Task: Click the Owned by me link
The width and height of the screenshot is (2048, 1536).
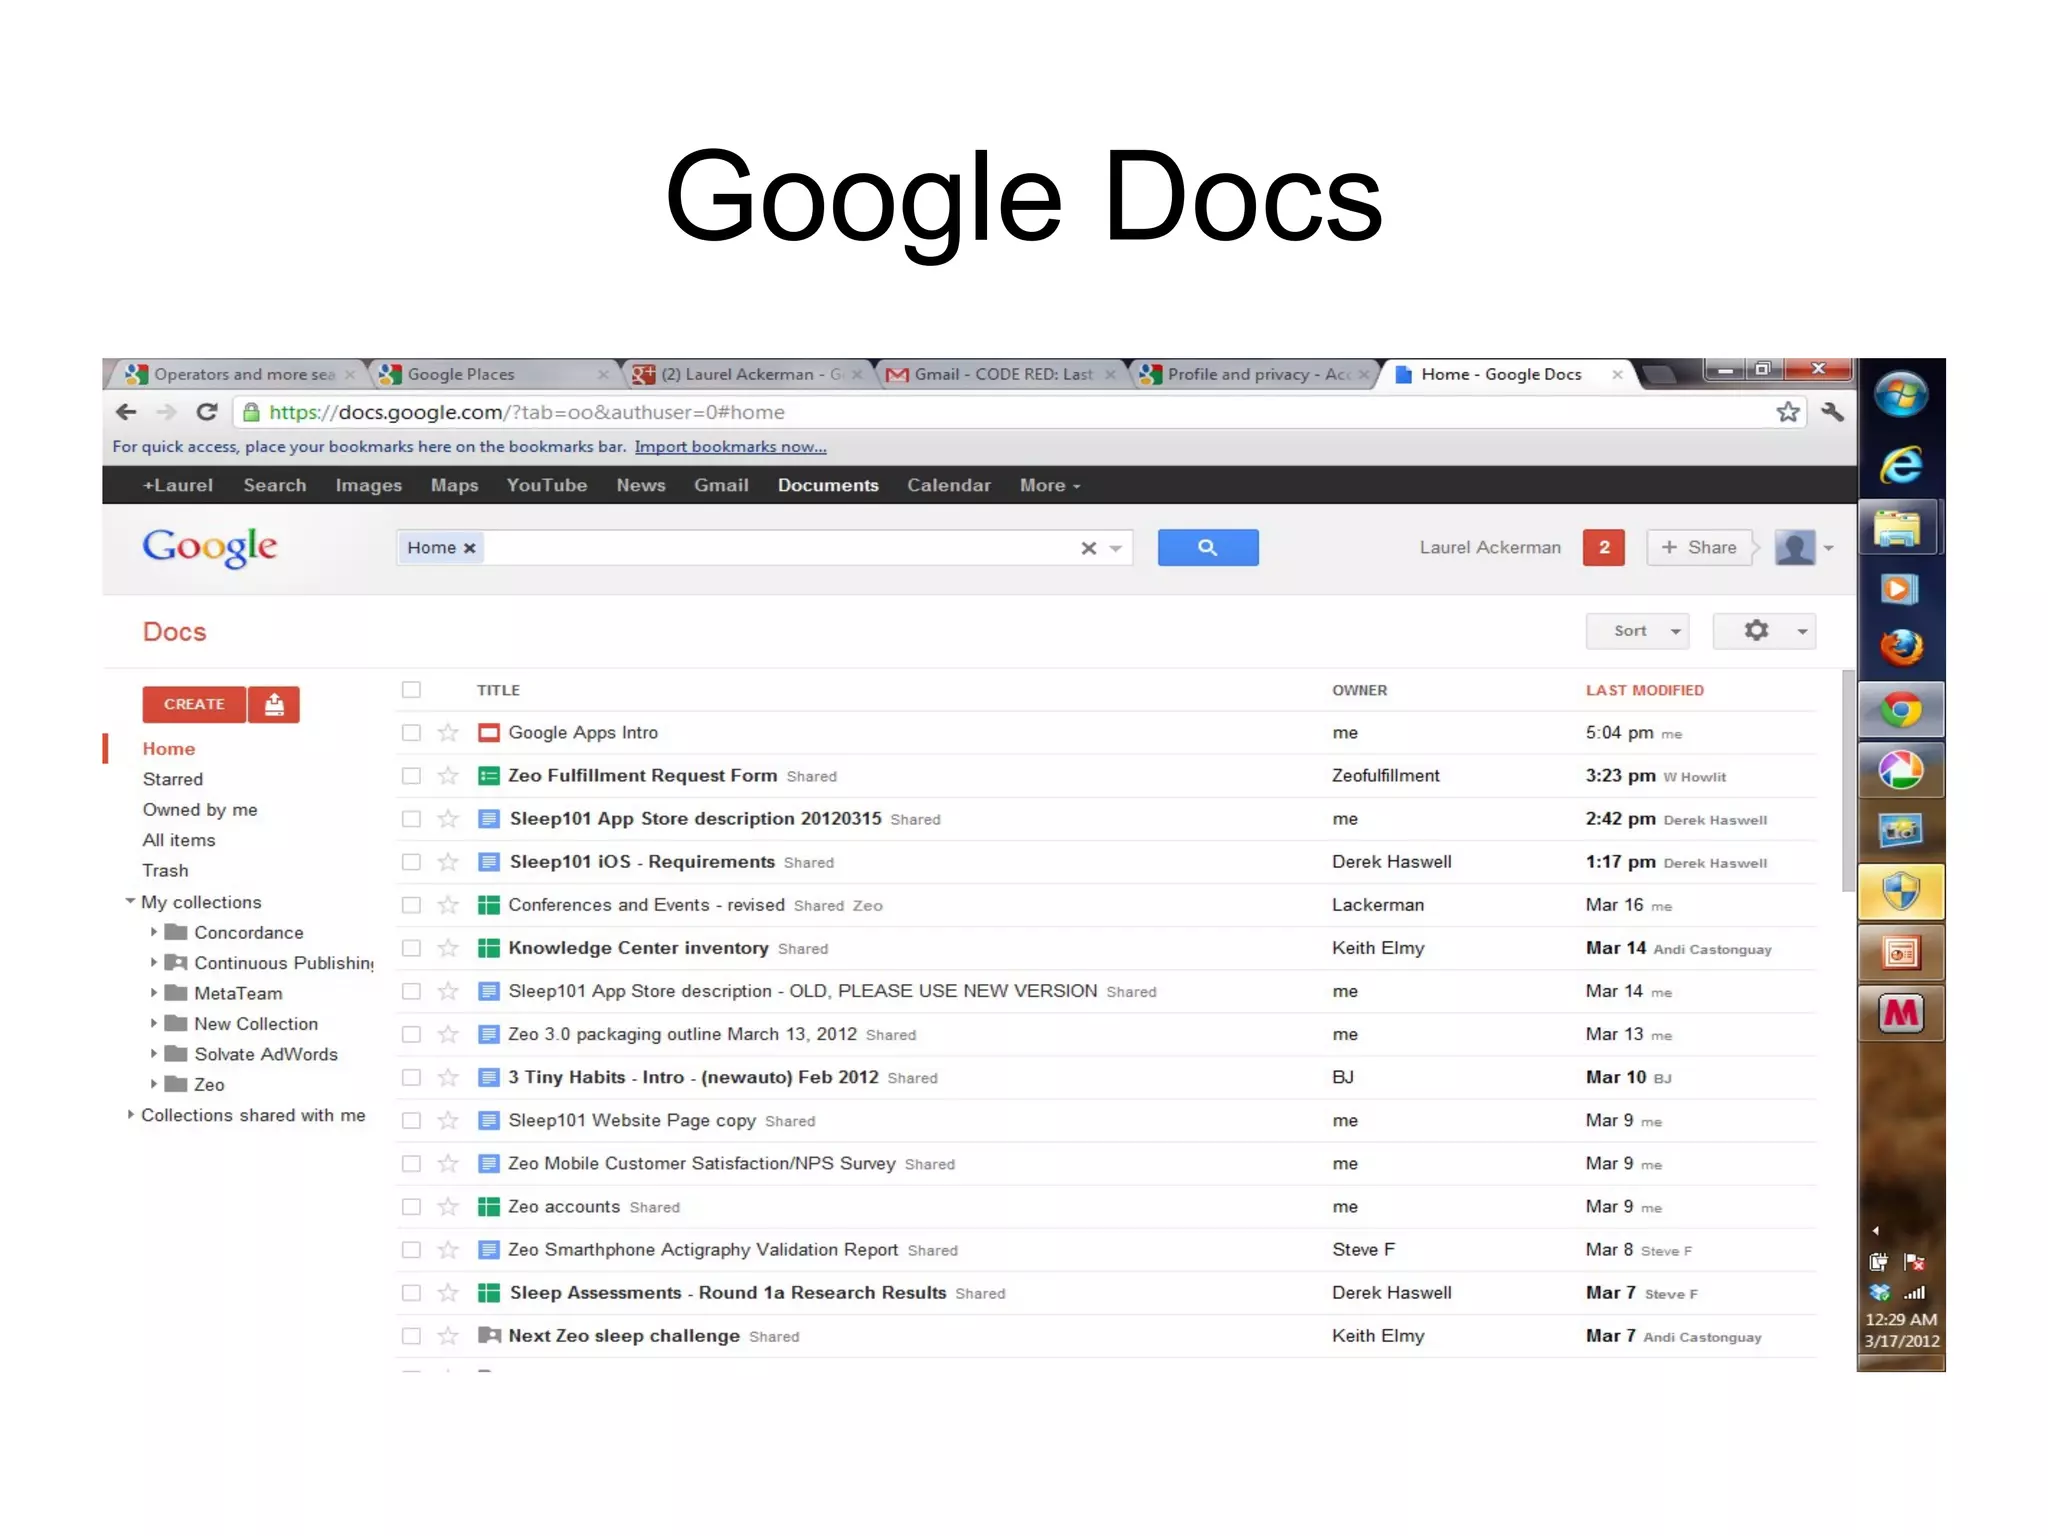Action: tap(200, 810)
